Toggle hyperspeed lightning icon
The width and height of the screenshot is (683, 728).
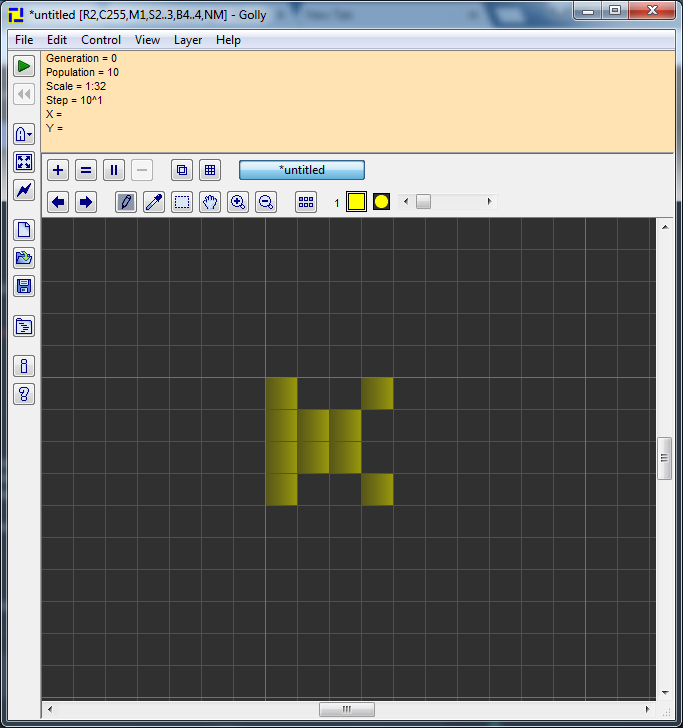(x=24, y=190)
